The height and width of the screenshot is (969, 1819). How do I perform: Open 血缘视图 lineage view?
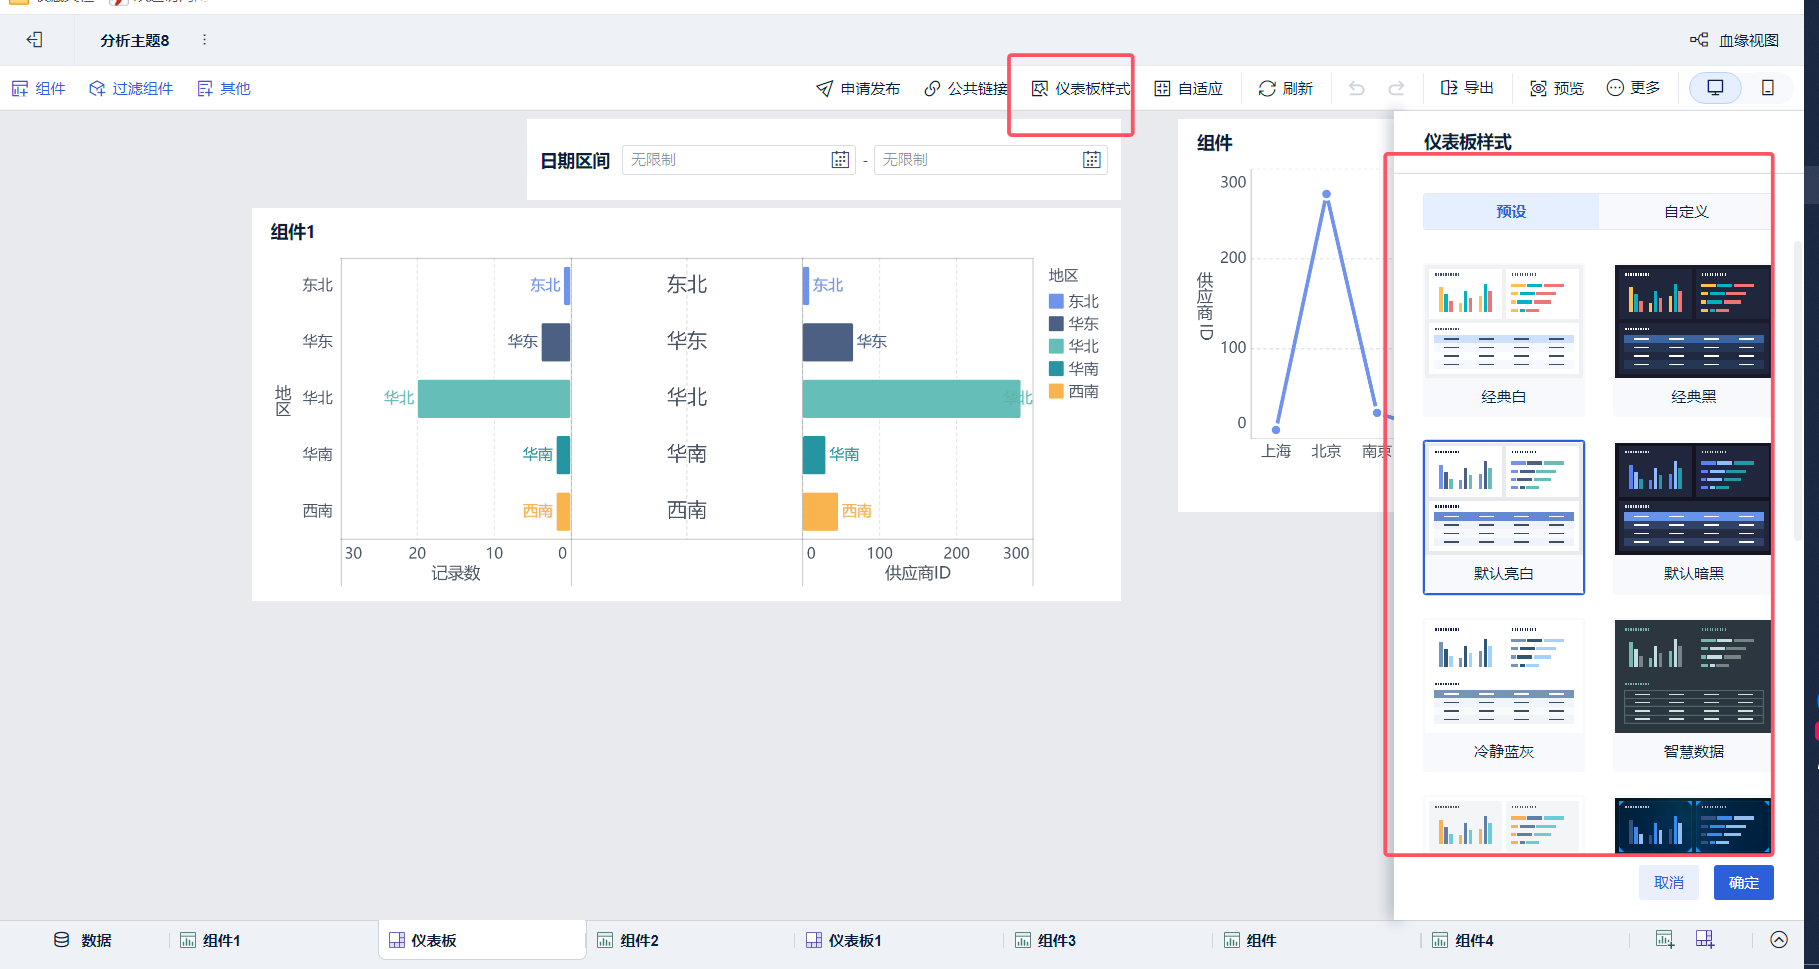1735,40
